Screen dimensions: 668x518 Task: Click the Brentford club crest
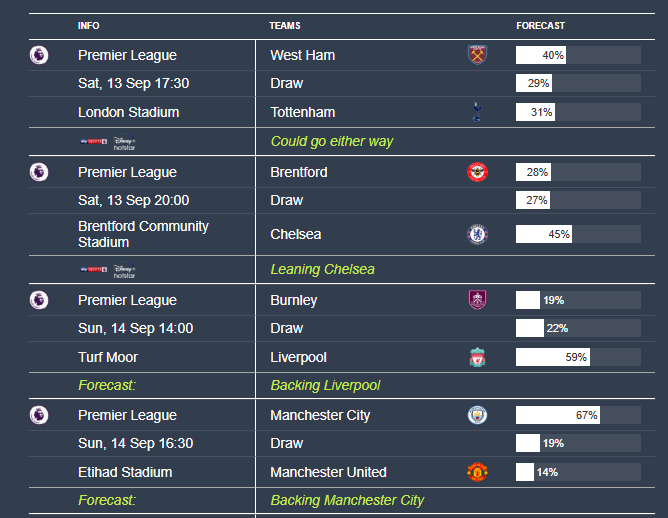[477, 172]
